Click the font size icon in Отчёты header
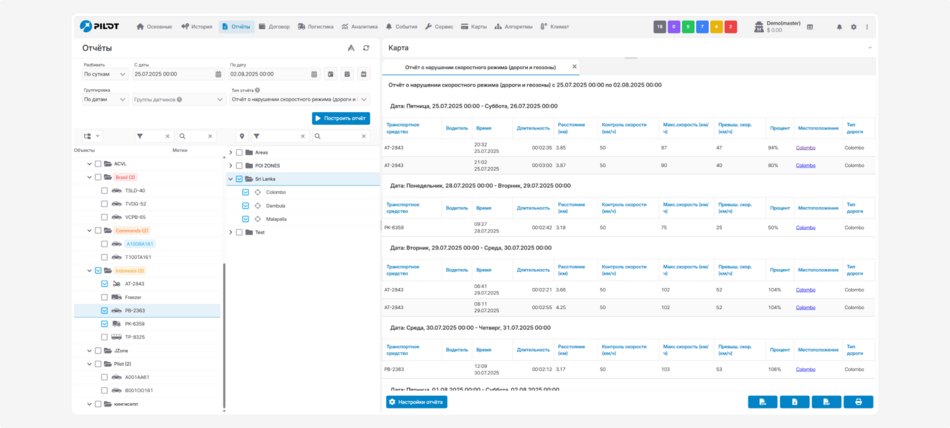Viewport: 950px width, 428px height. click(x=351, y=48)
